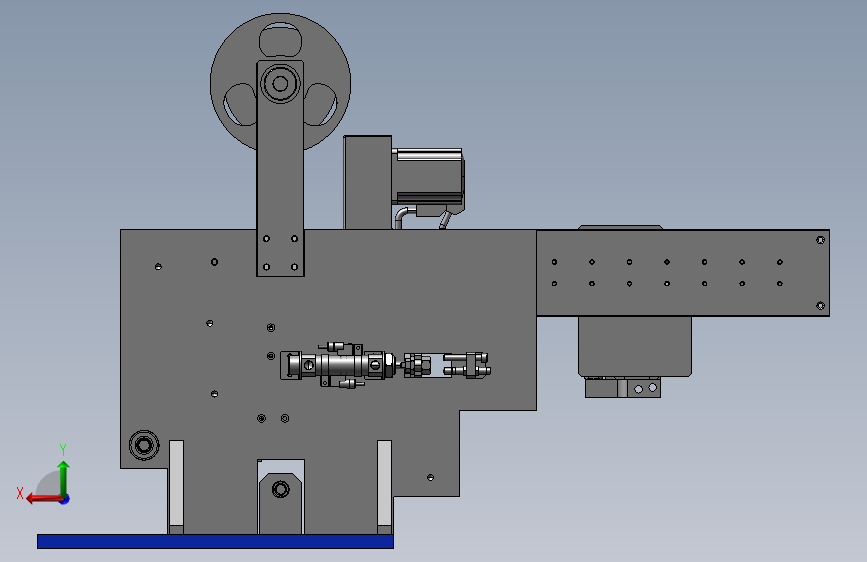867x562 pixels.
Task: Select the motor mounting block beside the reel arm
Action: 367,183
